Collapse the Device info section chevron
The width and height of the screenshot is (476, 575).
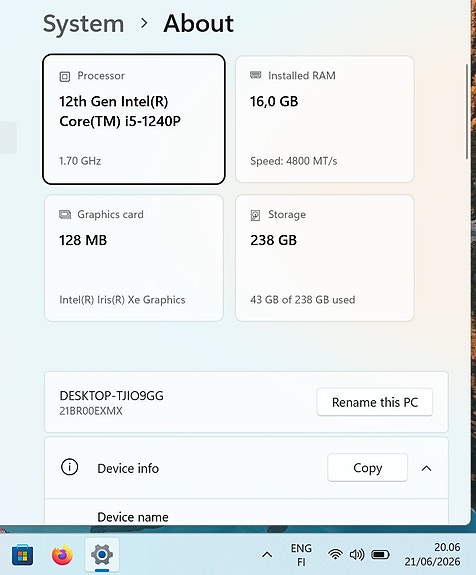(x=426, y=468)
